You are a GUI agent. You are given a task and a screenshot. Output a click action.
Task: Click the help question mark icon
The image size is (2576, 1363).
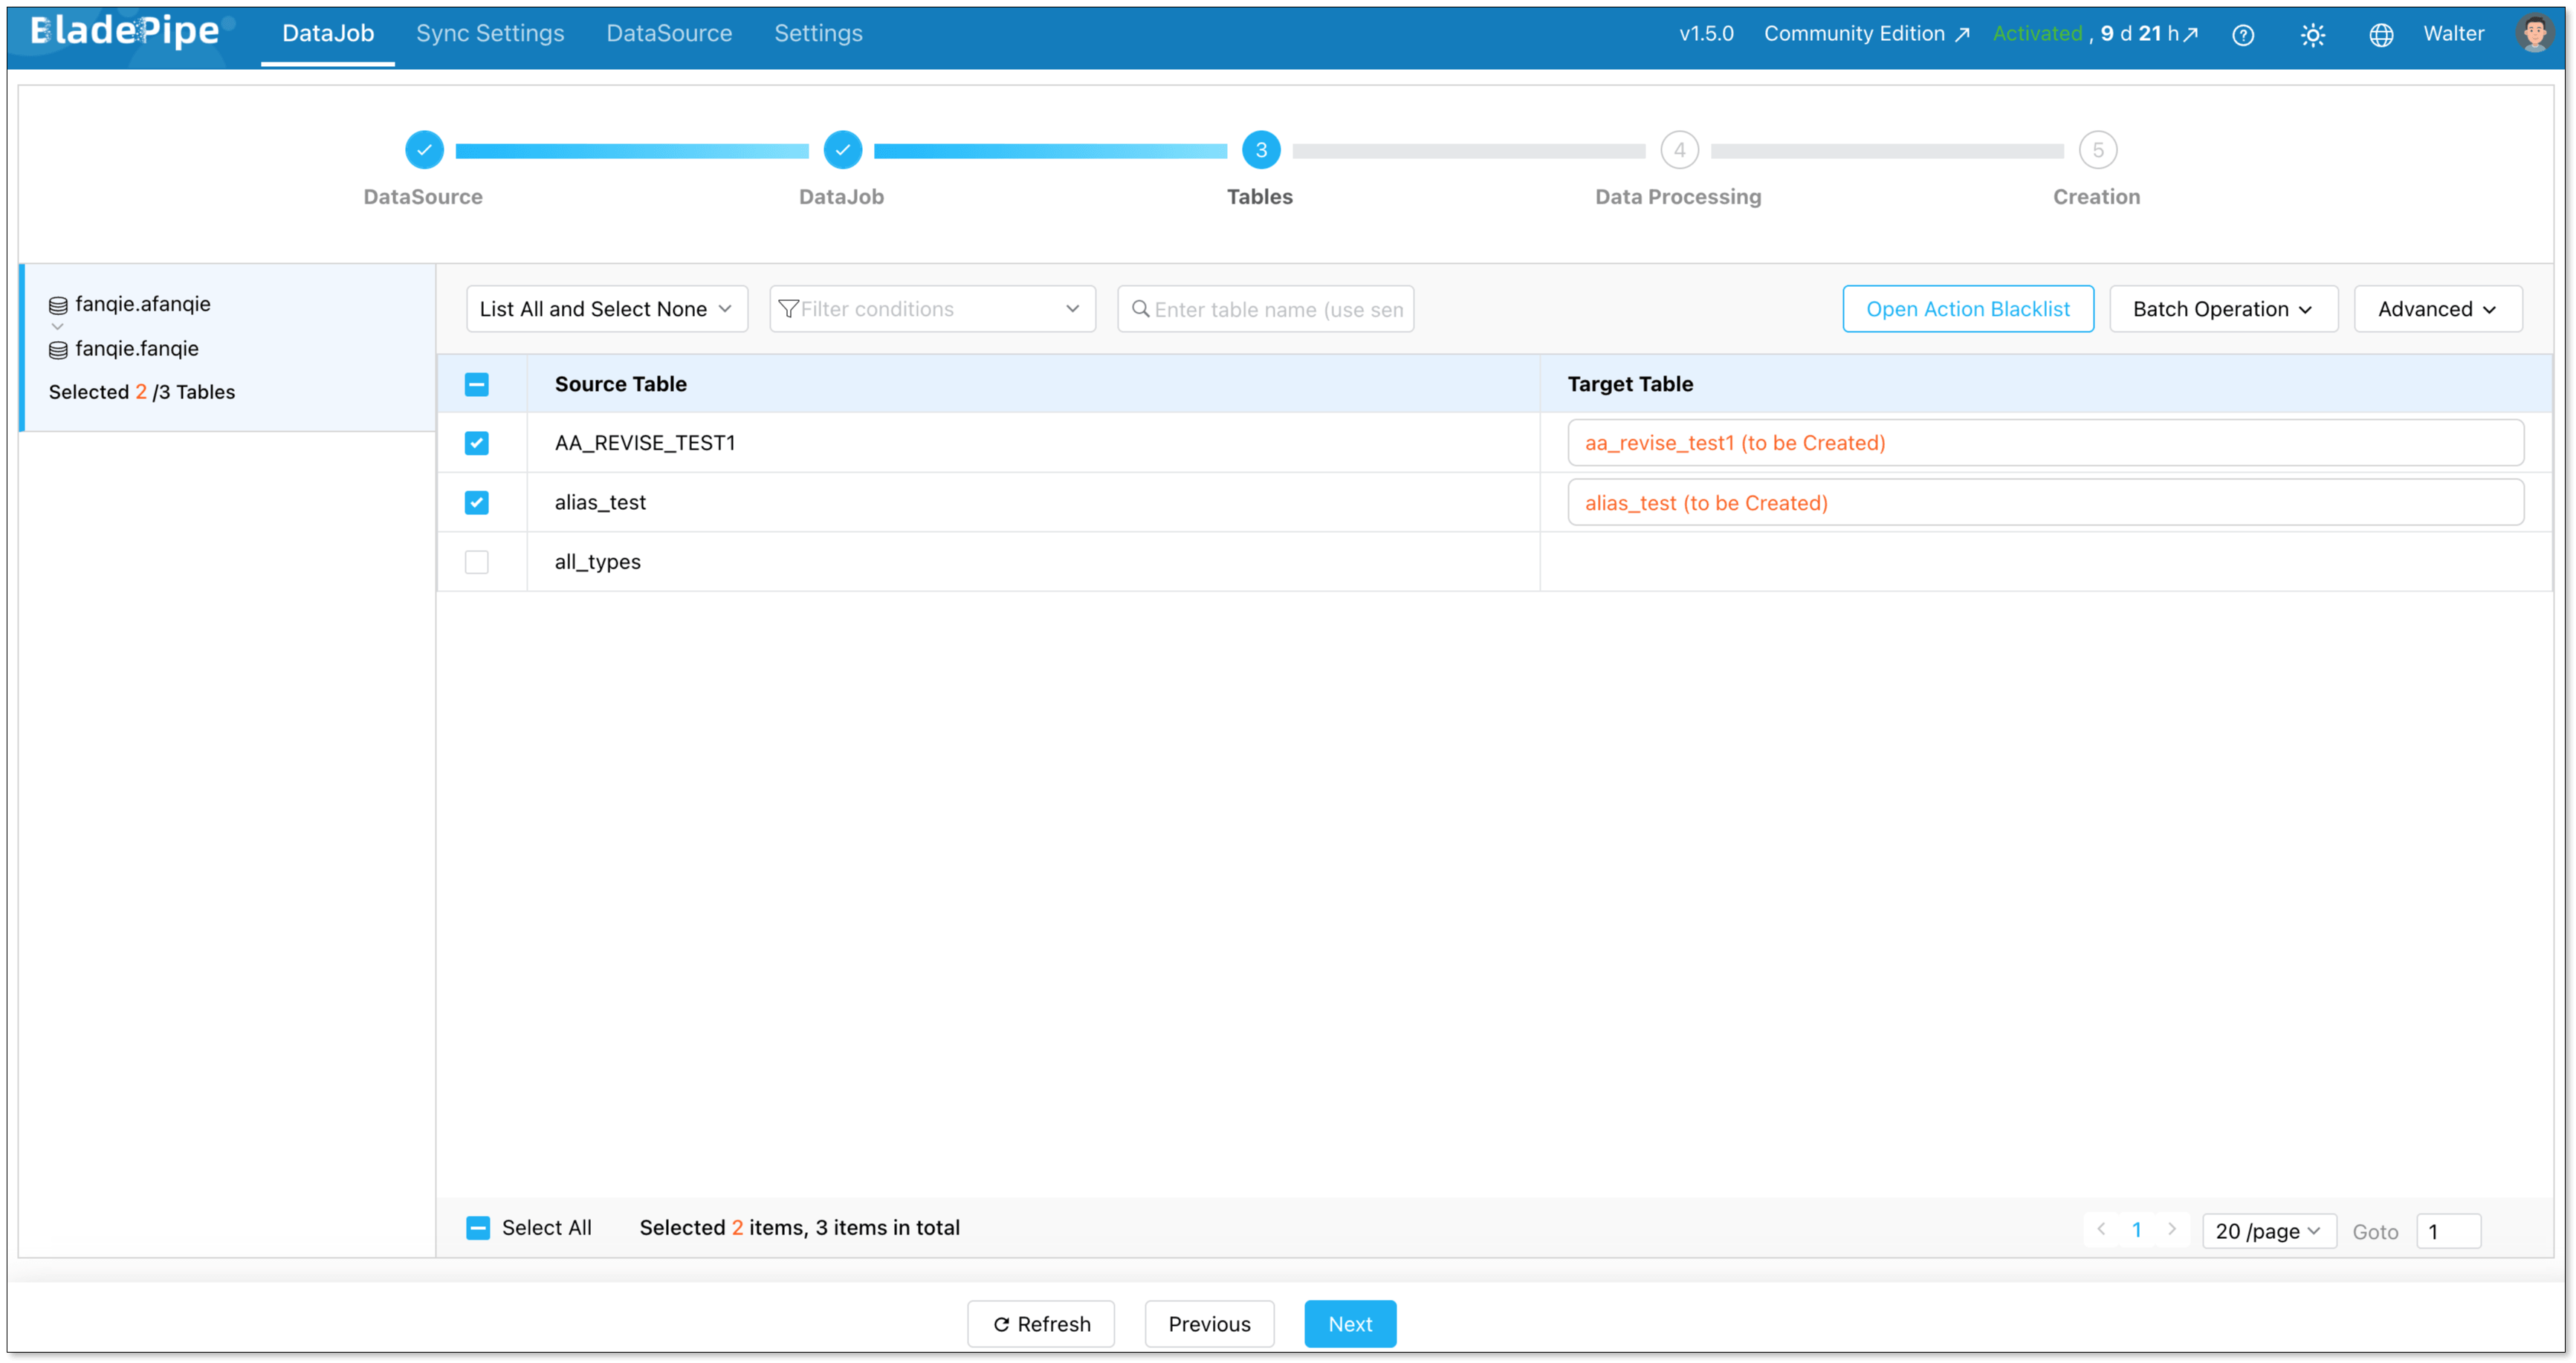[x=2243, y=35]
